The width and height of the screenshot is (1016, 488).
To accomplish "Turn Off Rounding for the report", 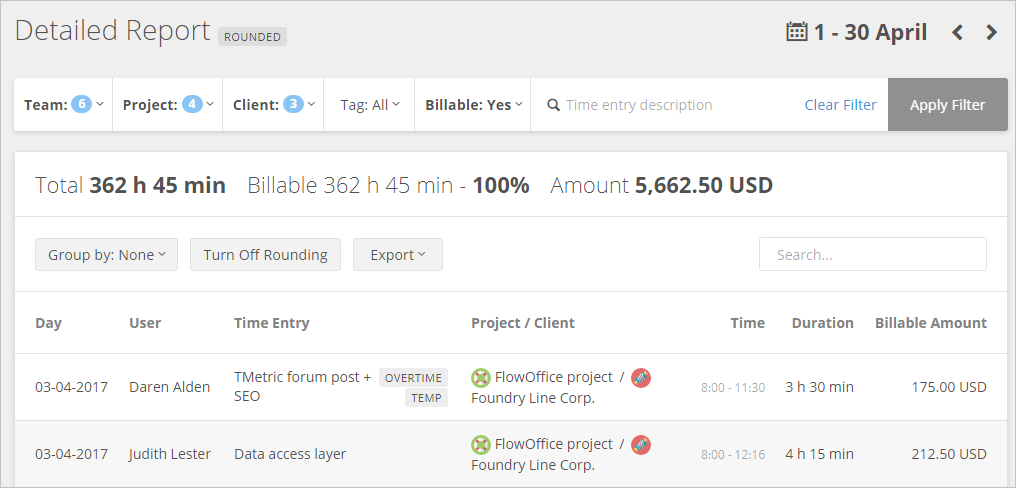I will coord(265,255).
